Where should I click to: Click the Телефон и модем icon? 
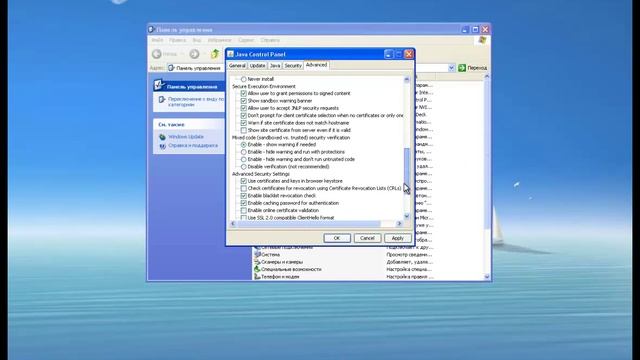tap(257, 276)
